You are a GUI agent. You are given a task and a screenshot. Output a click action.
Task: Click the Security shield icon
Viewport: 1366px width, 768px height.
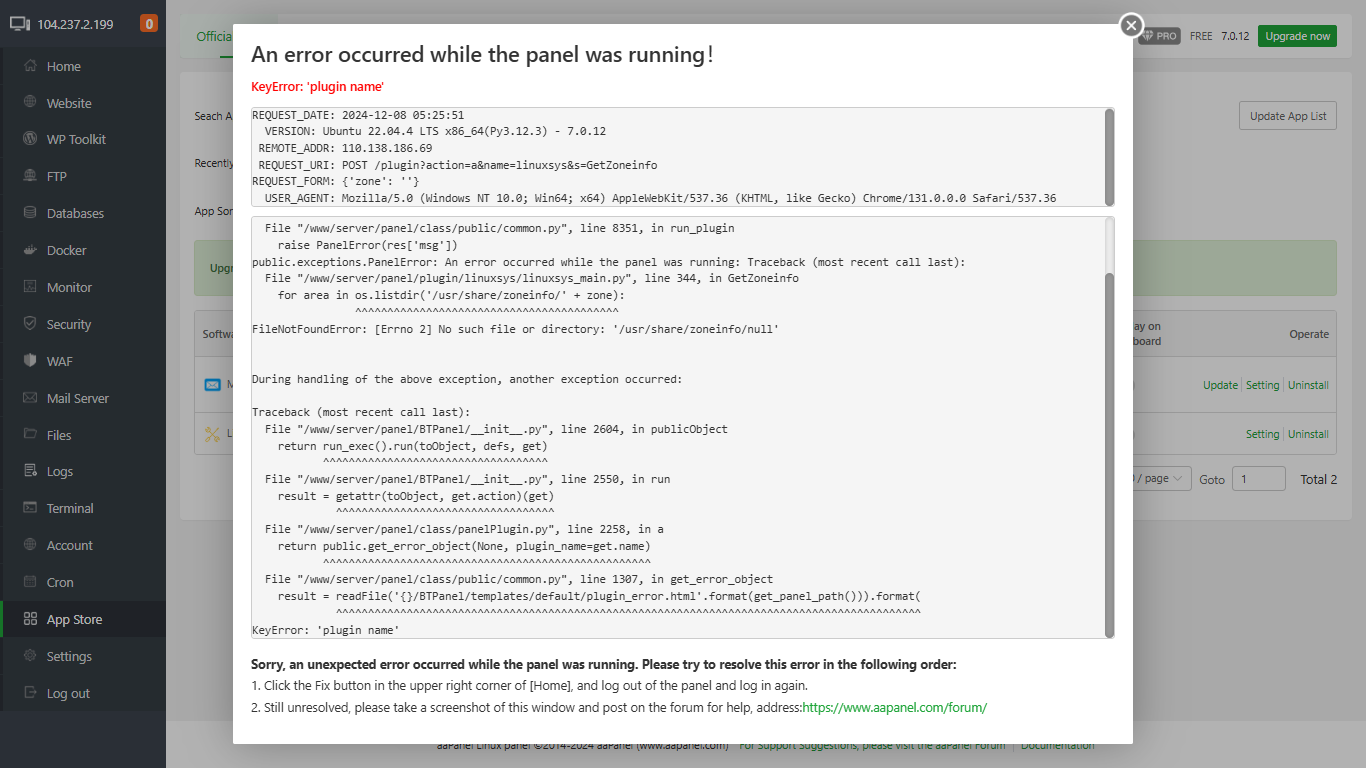coord(29,324)
